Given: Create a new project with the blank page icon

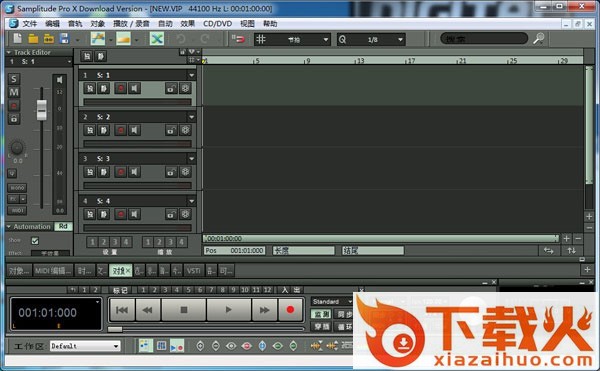Looking at the screenshot, I should tap(18, 39).
